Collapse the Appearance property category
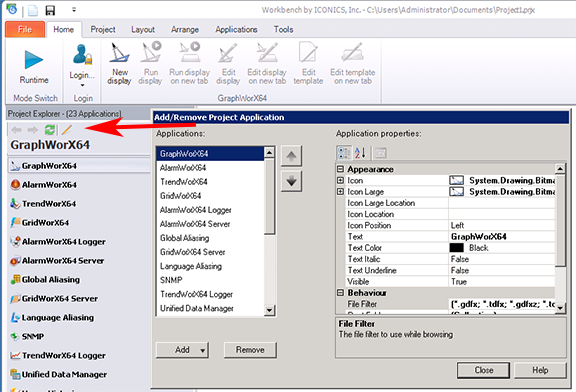 point(341,169)
